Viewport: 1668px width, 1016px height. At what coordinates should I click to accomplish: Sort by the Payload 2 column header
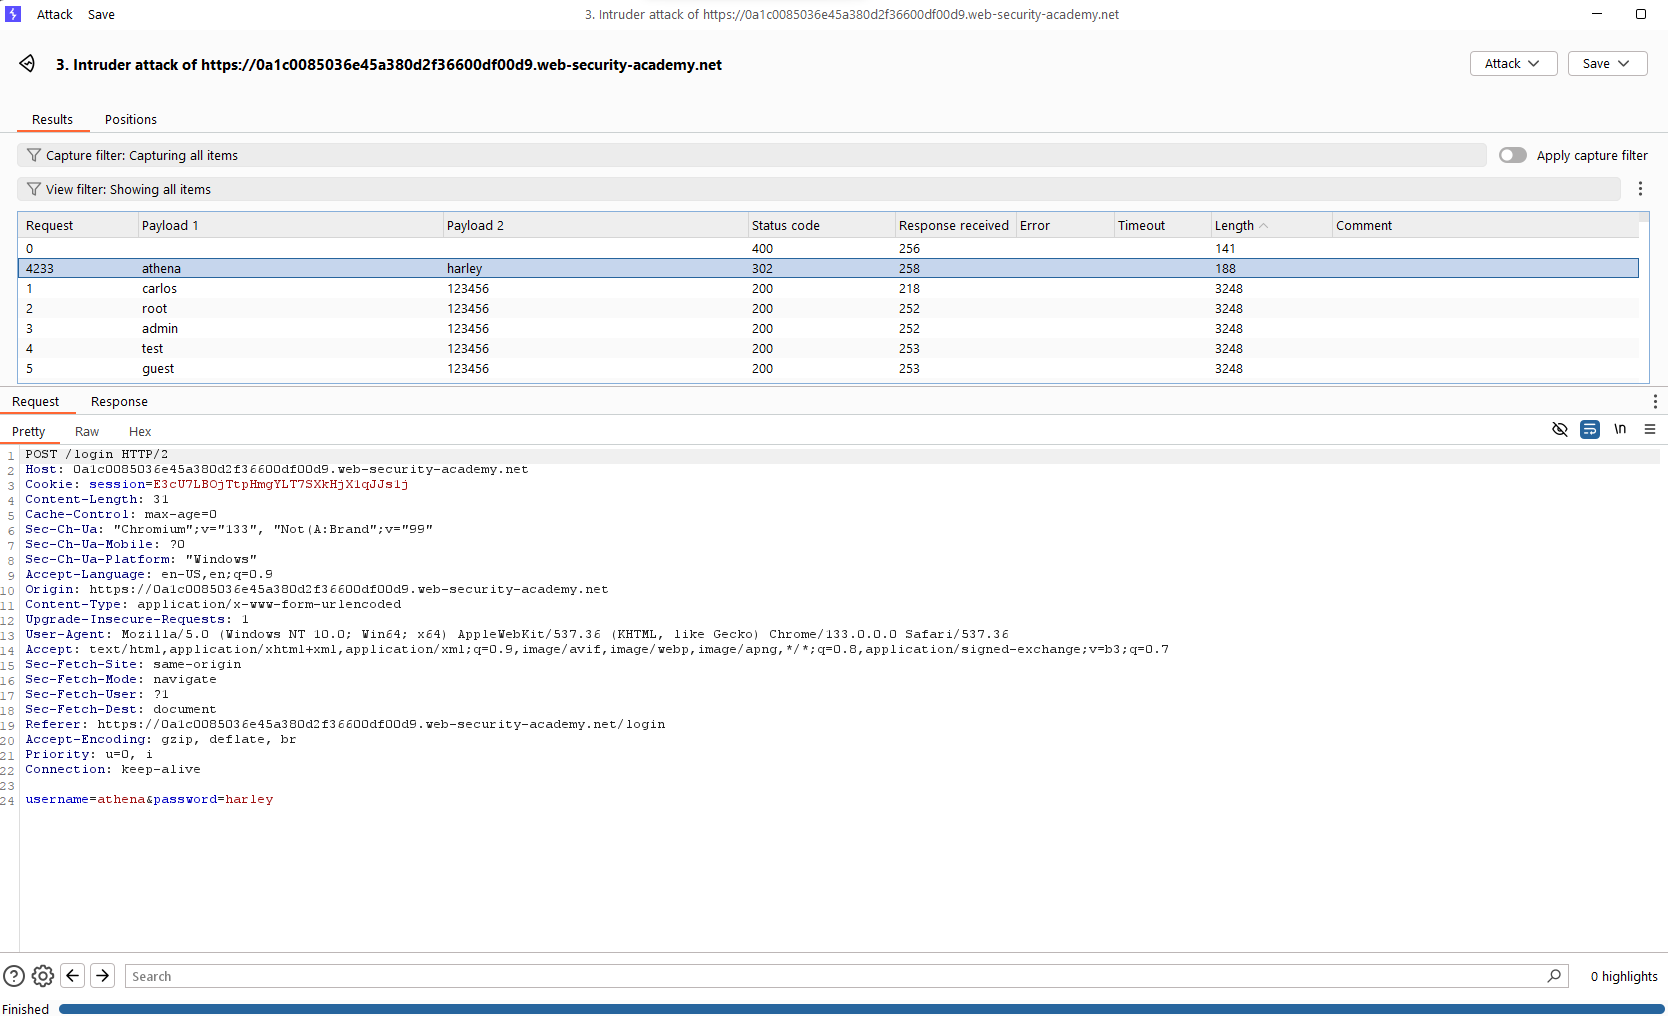pos(595,225)
